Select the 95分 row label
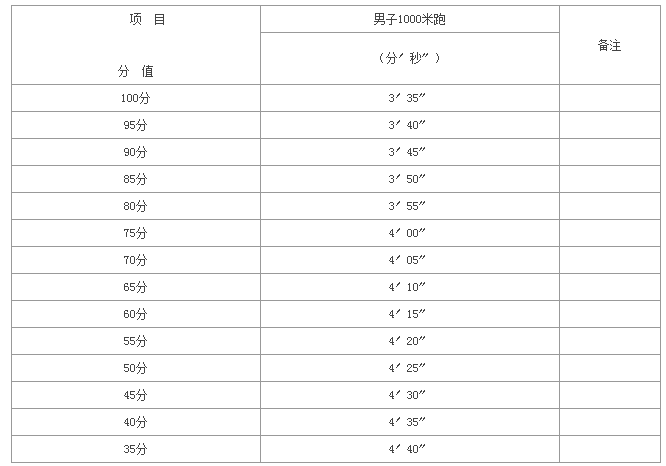 [135, 125]
